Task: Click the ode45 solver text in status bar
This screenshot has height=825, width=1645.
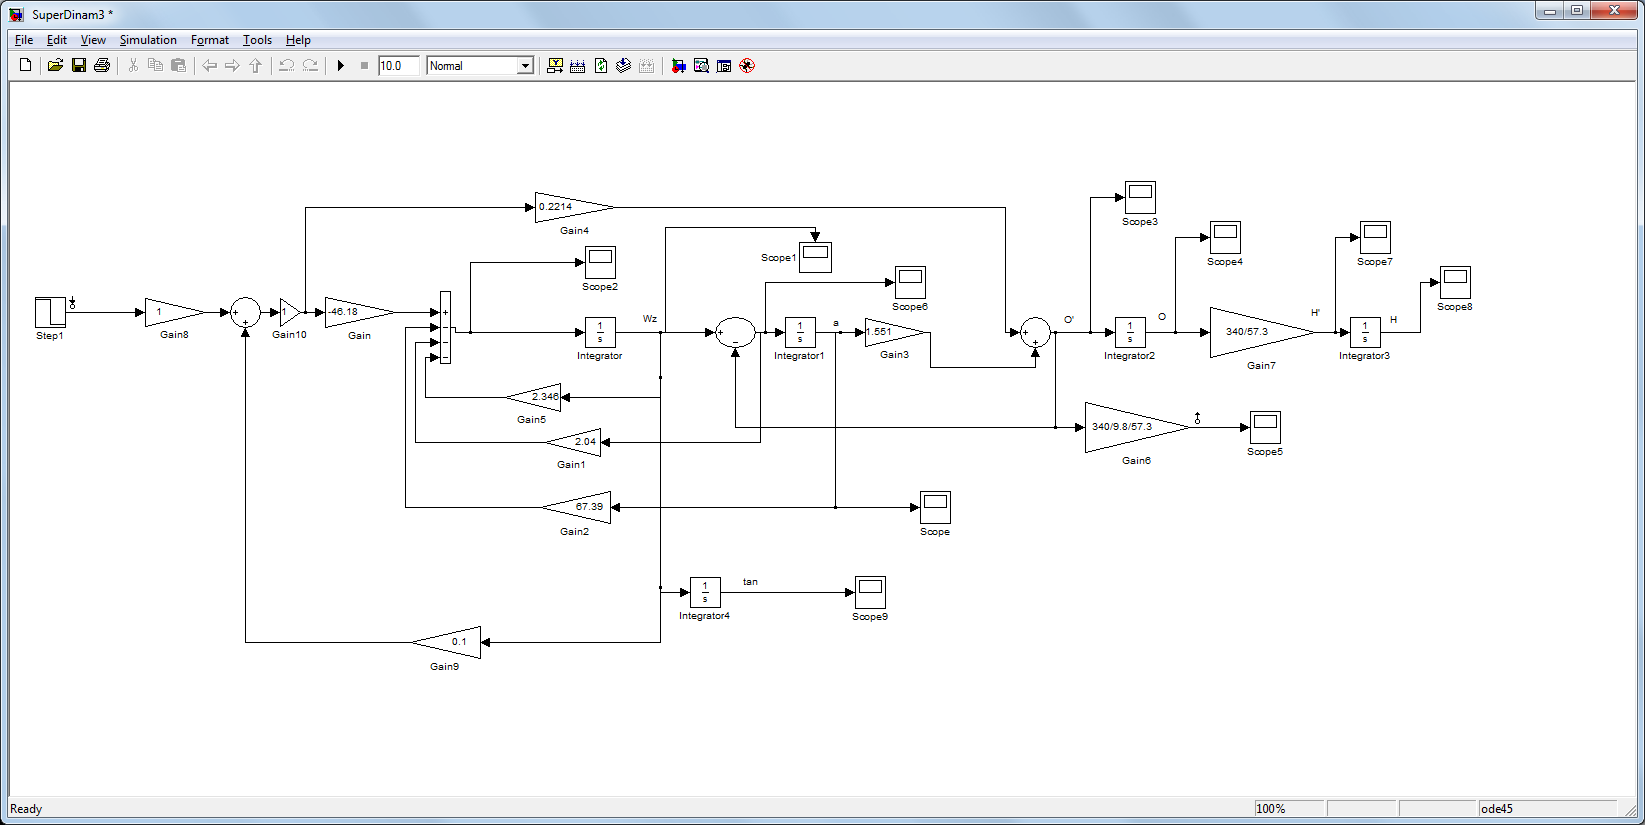Action: 1497,809
